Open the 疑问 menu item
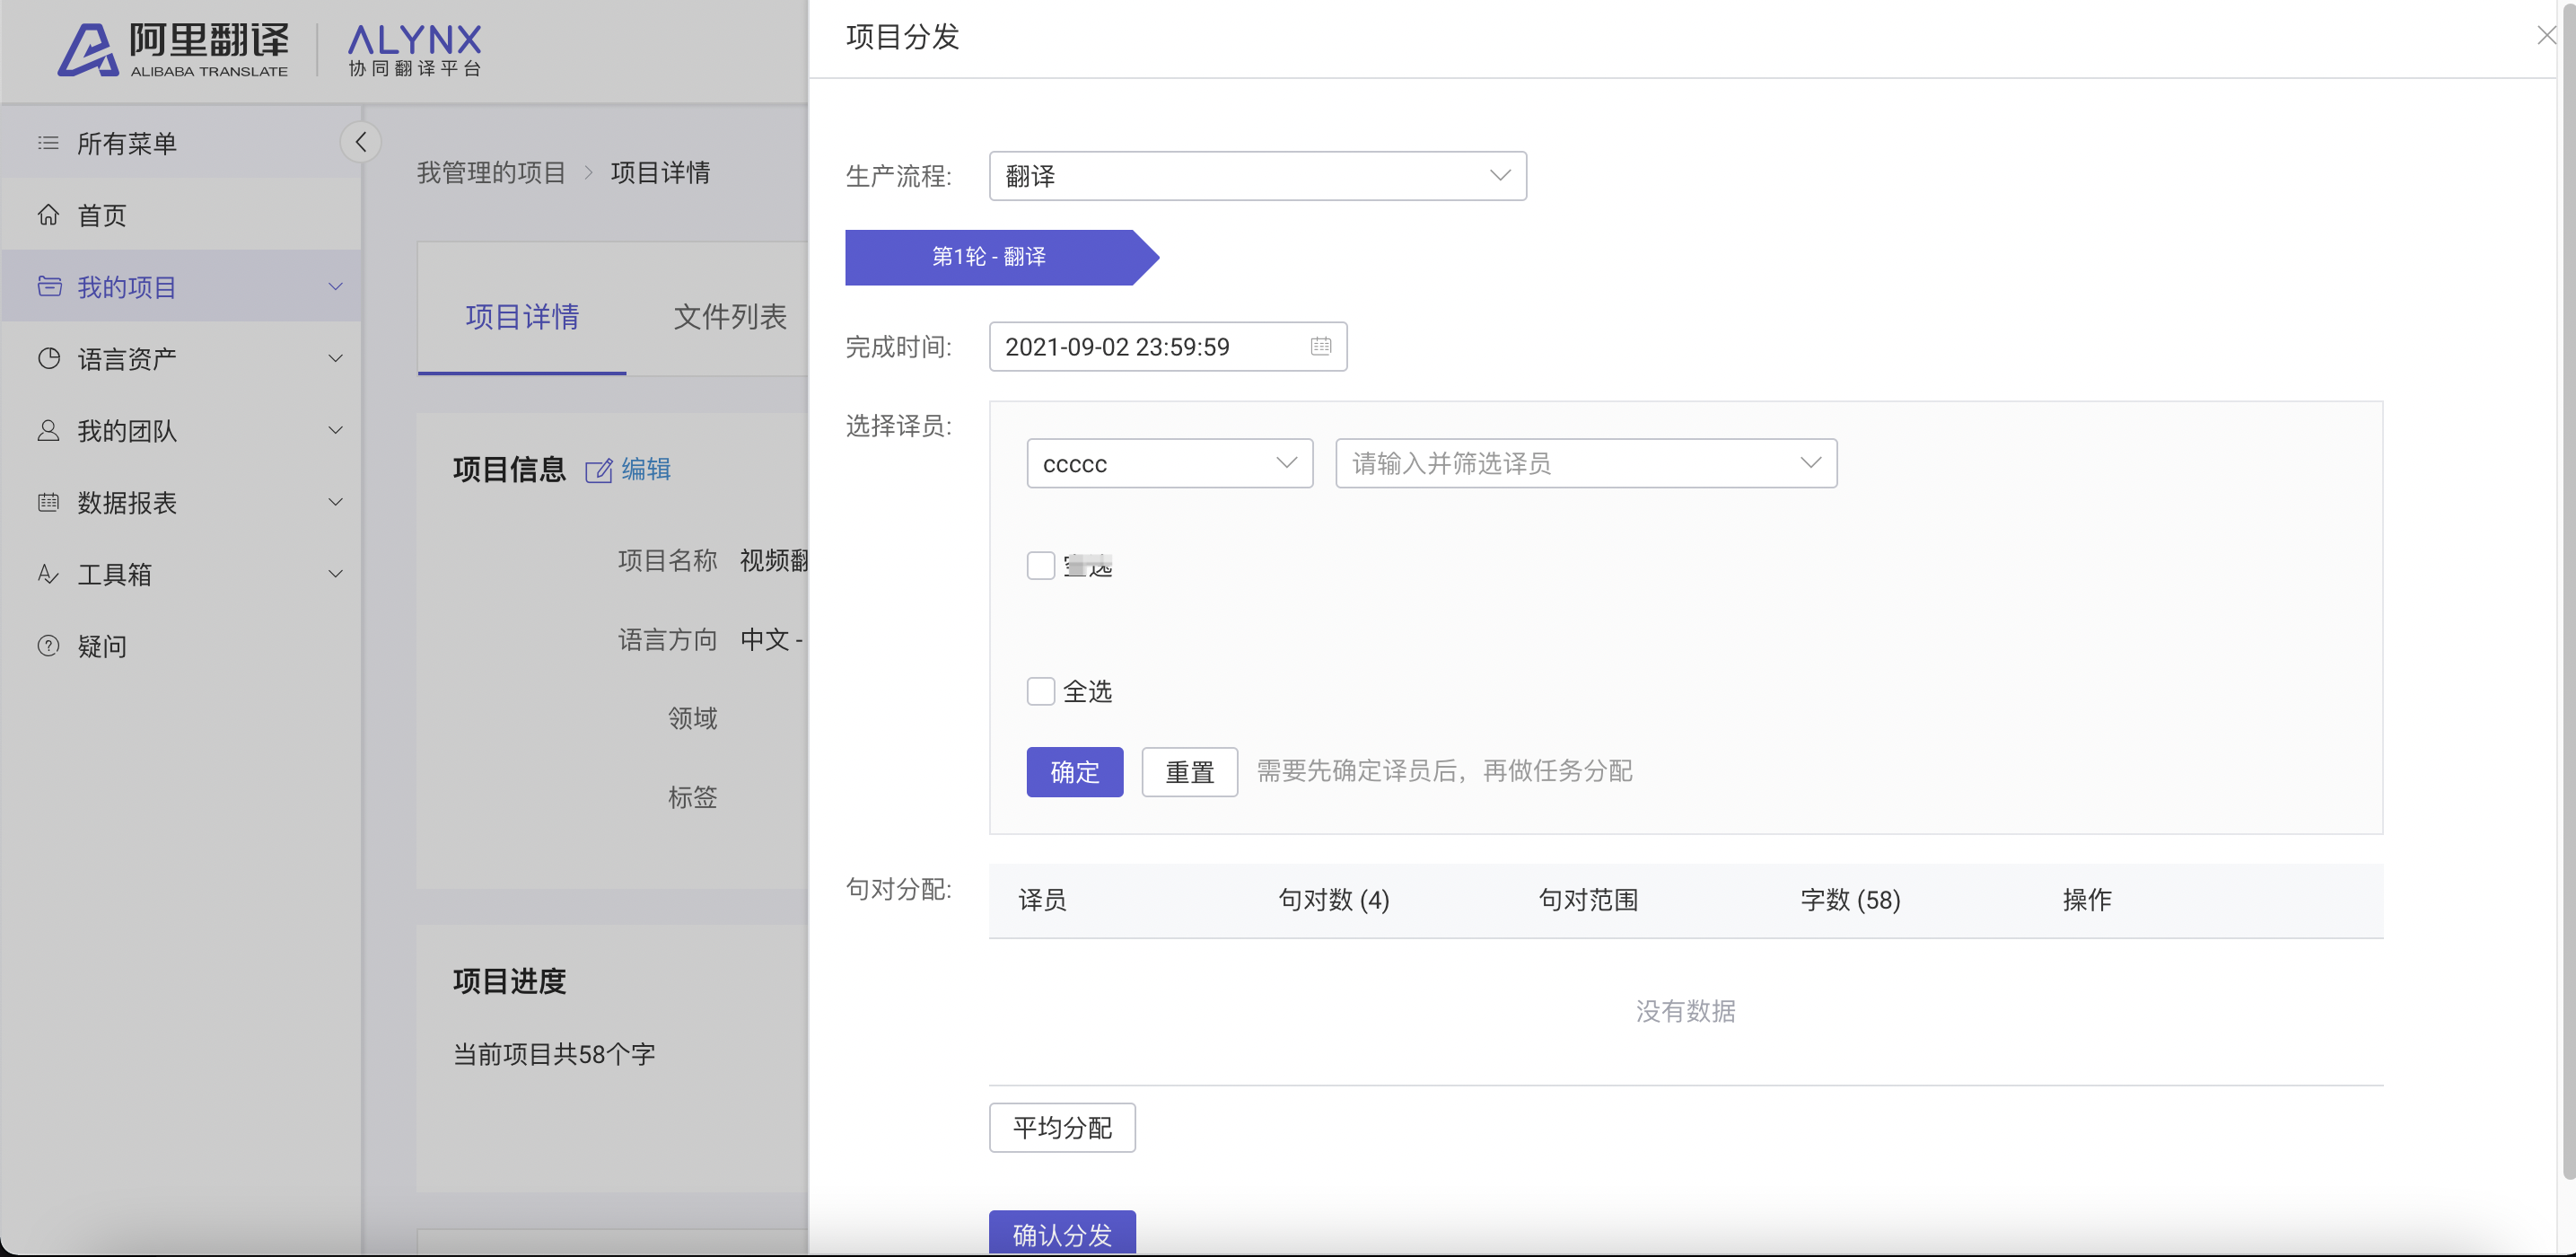 click(181, 646)
